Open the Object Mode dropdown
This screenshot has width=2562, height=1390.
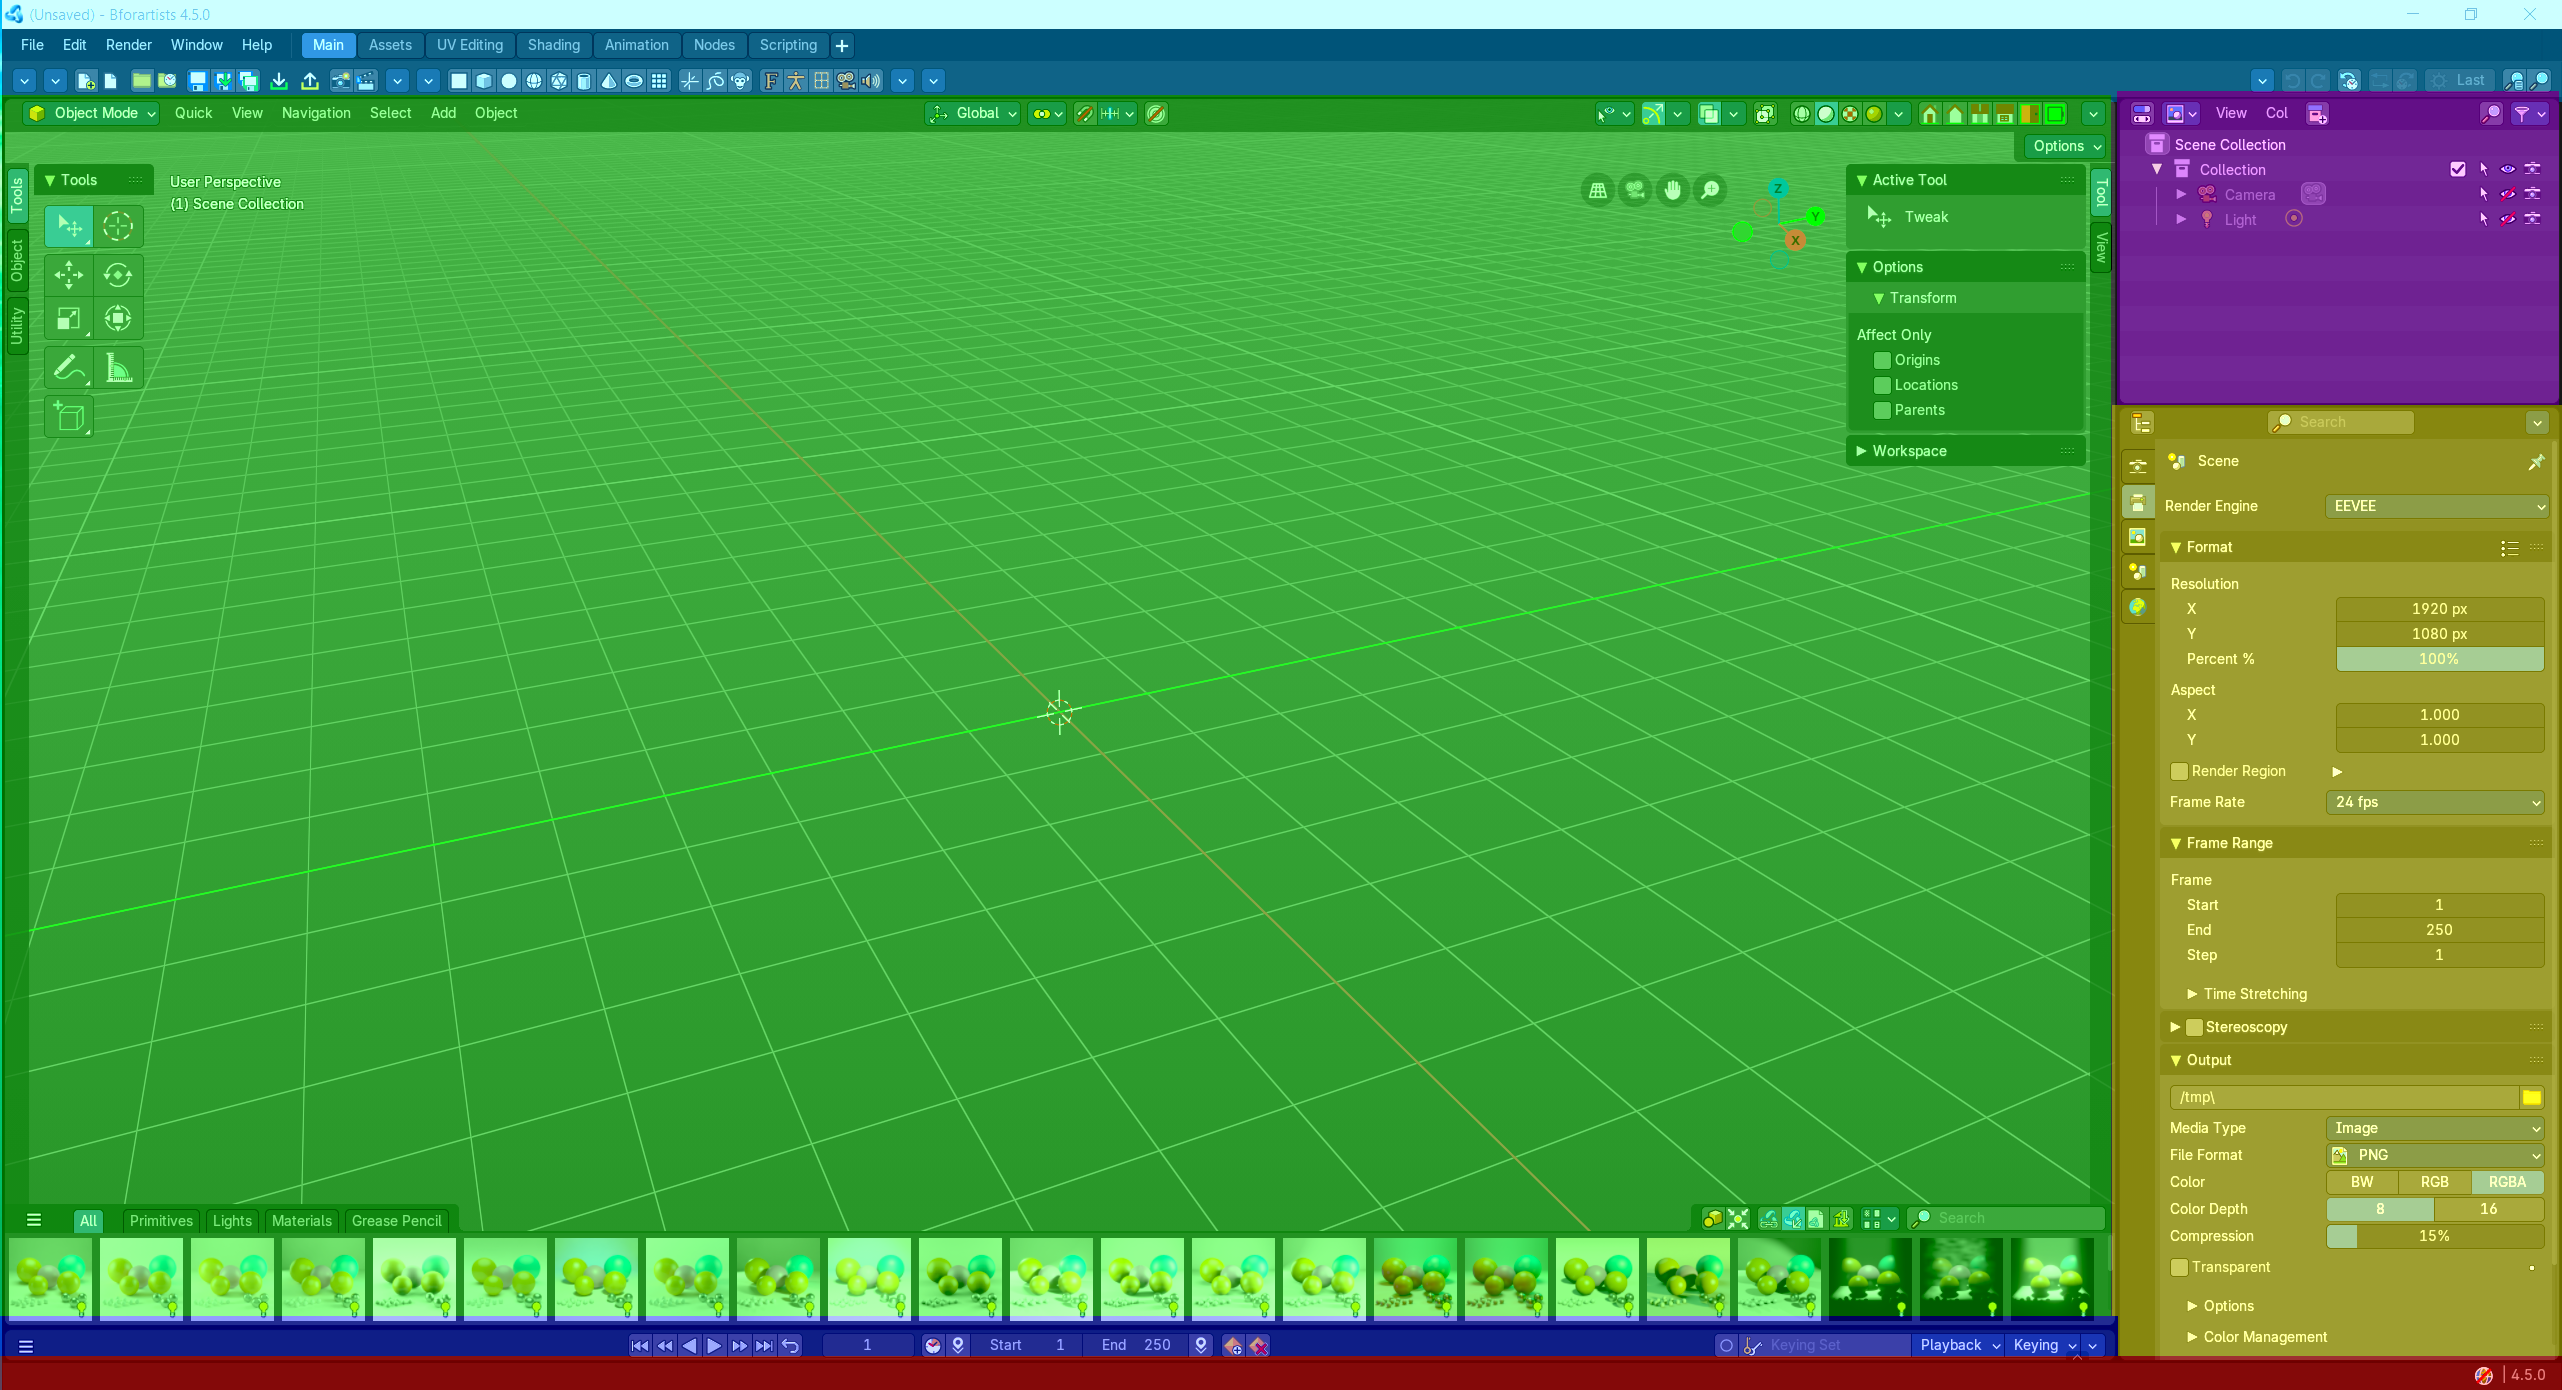tap(92, 113)
